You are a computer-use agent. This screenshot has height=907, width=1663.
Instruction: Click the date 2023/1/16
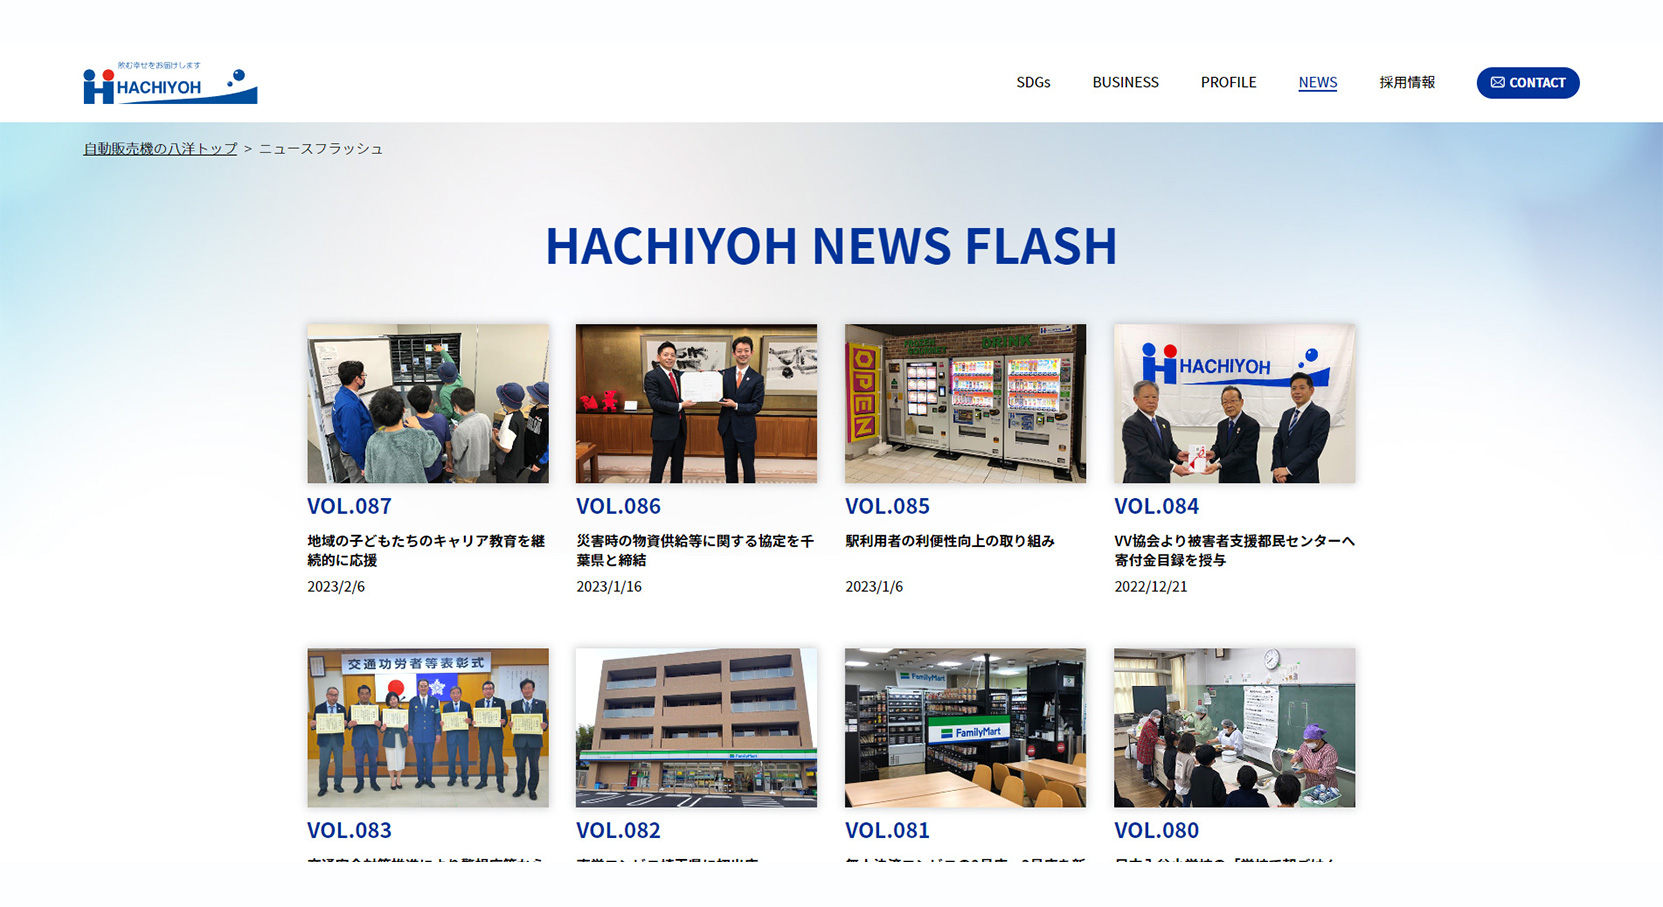[609, 587]
